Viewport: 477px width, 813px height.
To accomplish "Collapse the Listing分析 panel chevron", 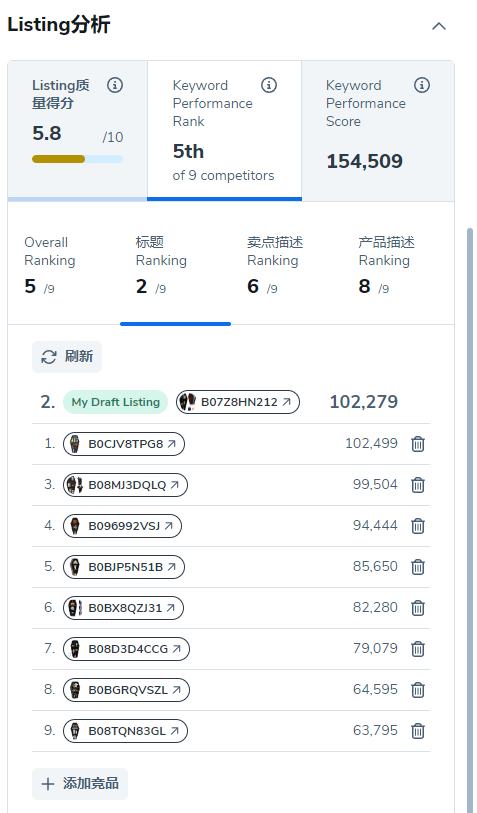I will click(439, 26).
